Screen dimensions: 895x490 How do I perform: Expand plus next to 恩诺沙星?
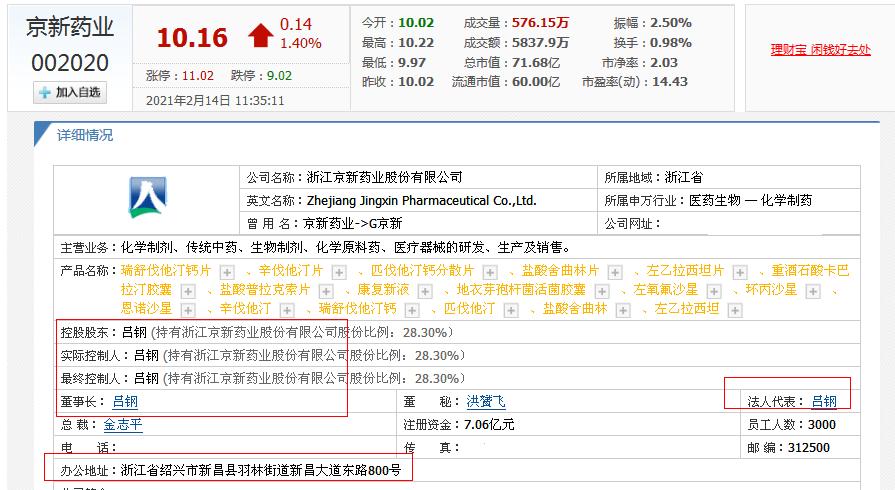click(188, 310)
